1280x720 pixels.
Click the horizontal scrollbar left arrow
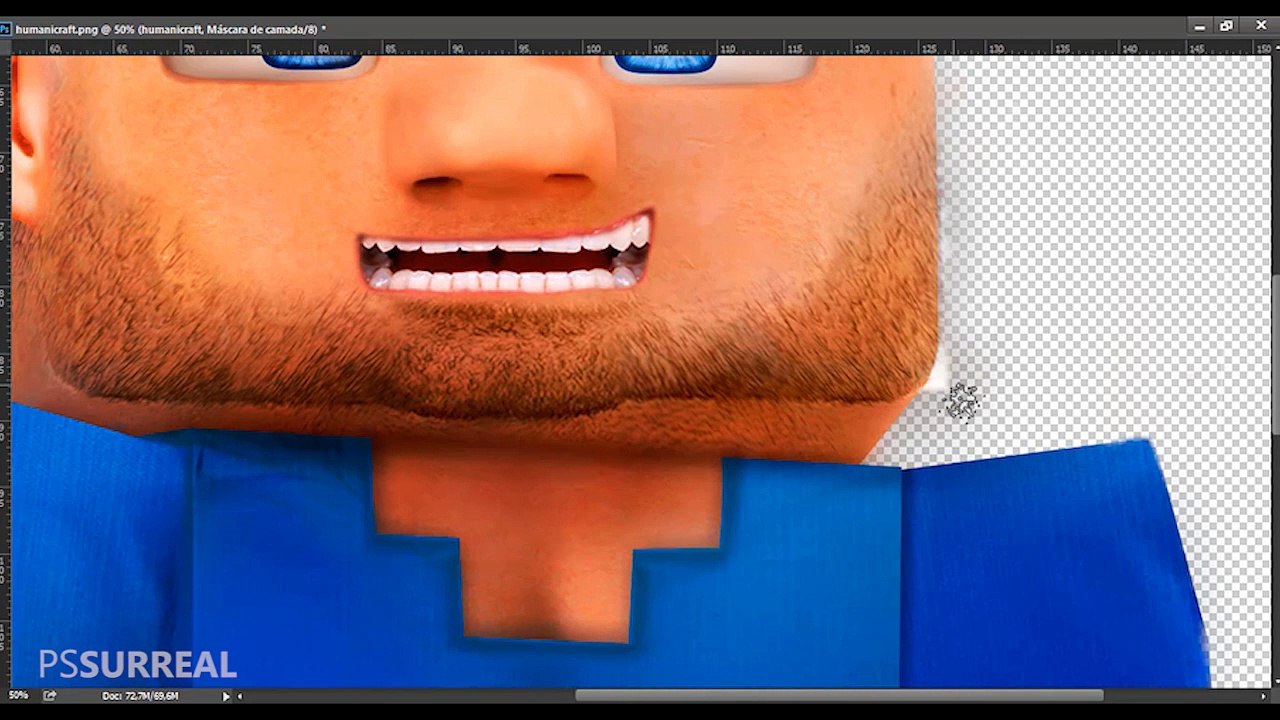pyautogui.click(x=240, y=696)
